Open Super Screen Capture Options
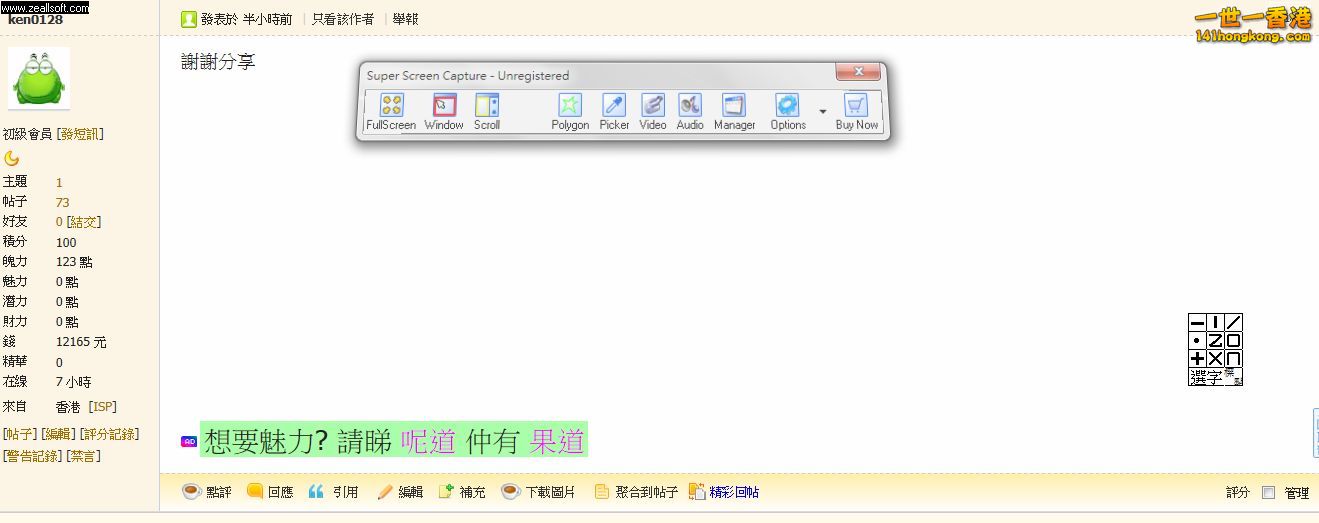 [788, 111]
